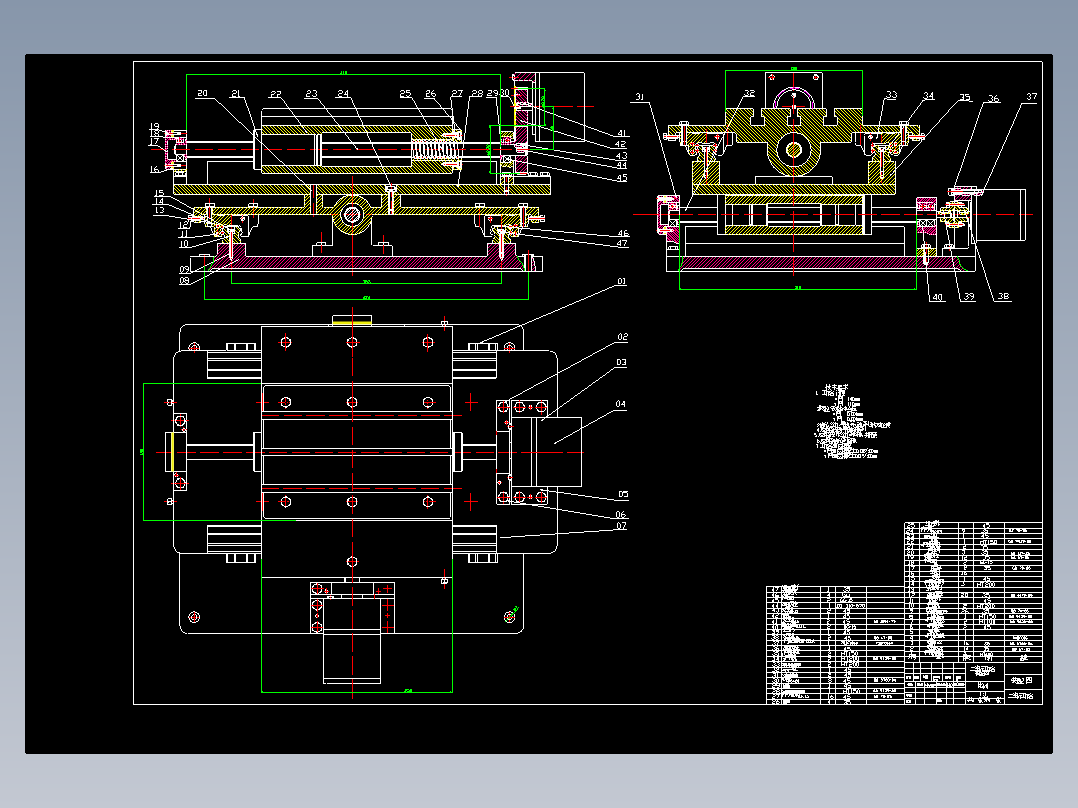Select callout number 31 in side view

[639, 97]
